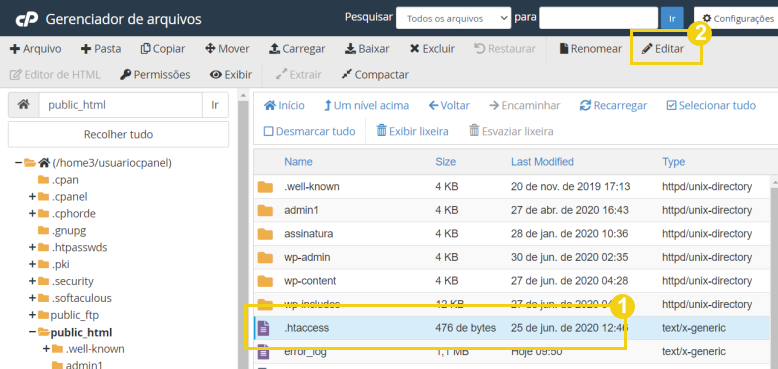Click the Editar pencil toolbar button

coord(662,49)
